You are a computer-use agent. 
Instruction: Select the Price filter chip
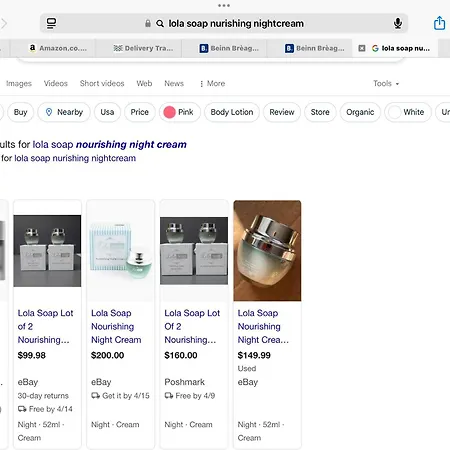click(x=139, y=112)
